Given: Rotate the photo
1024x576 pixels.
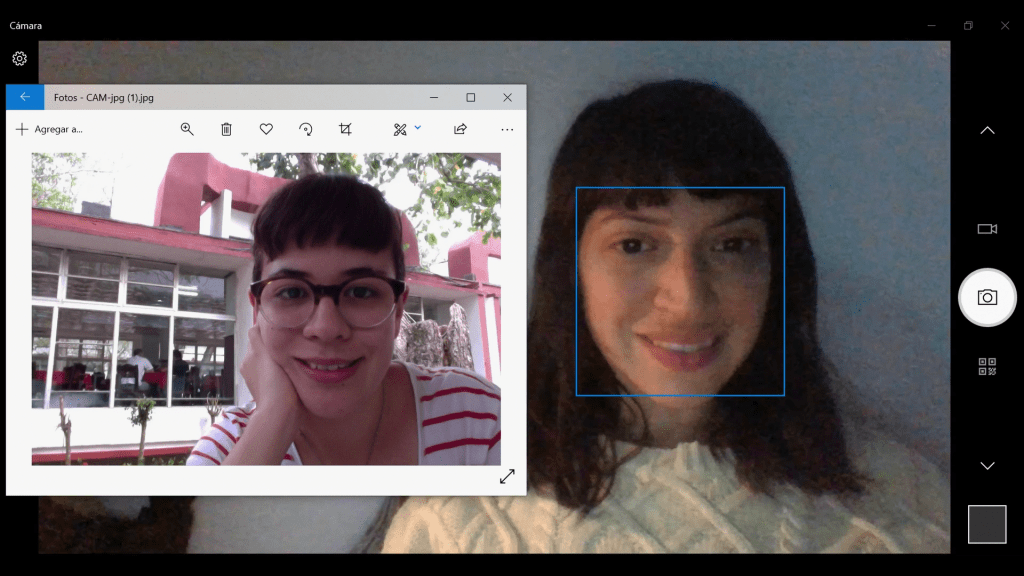Looking at the screenshot, I should click(306, 129).
